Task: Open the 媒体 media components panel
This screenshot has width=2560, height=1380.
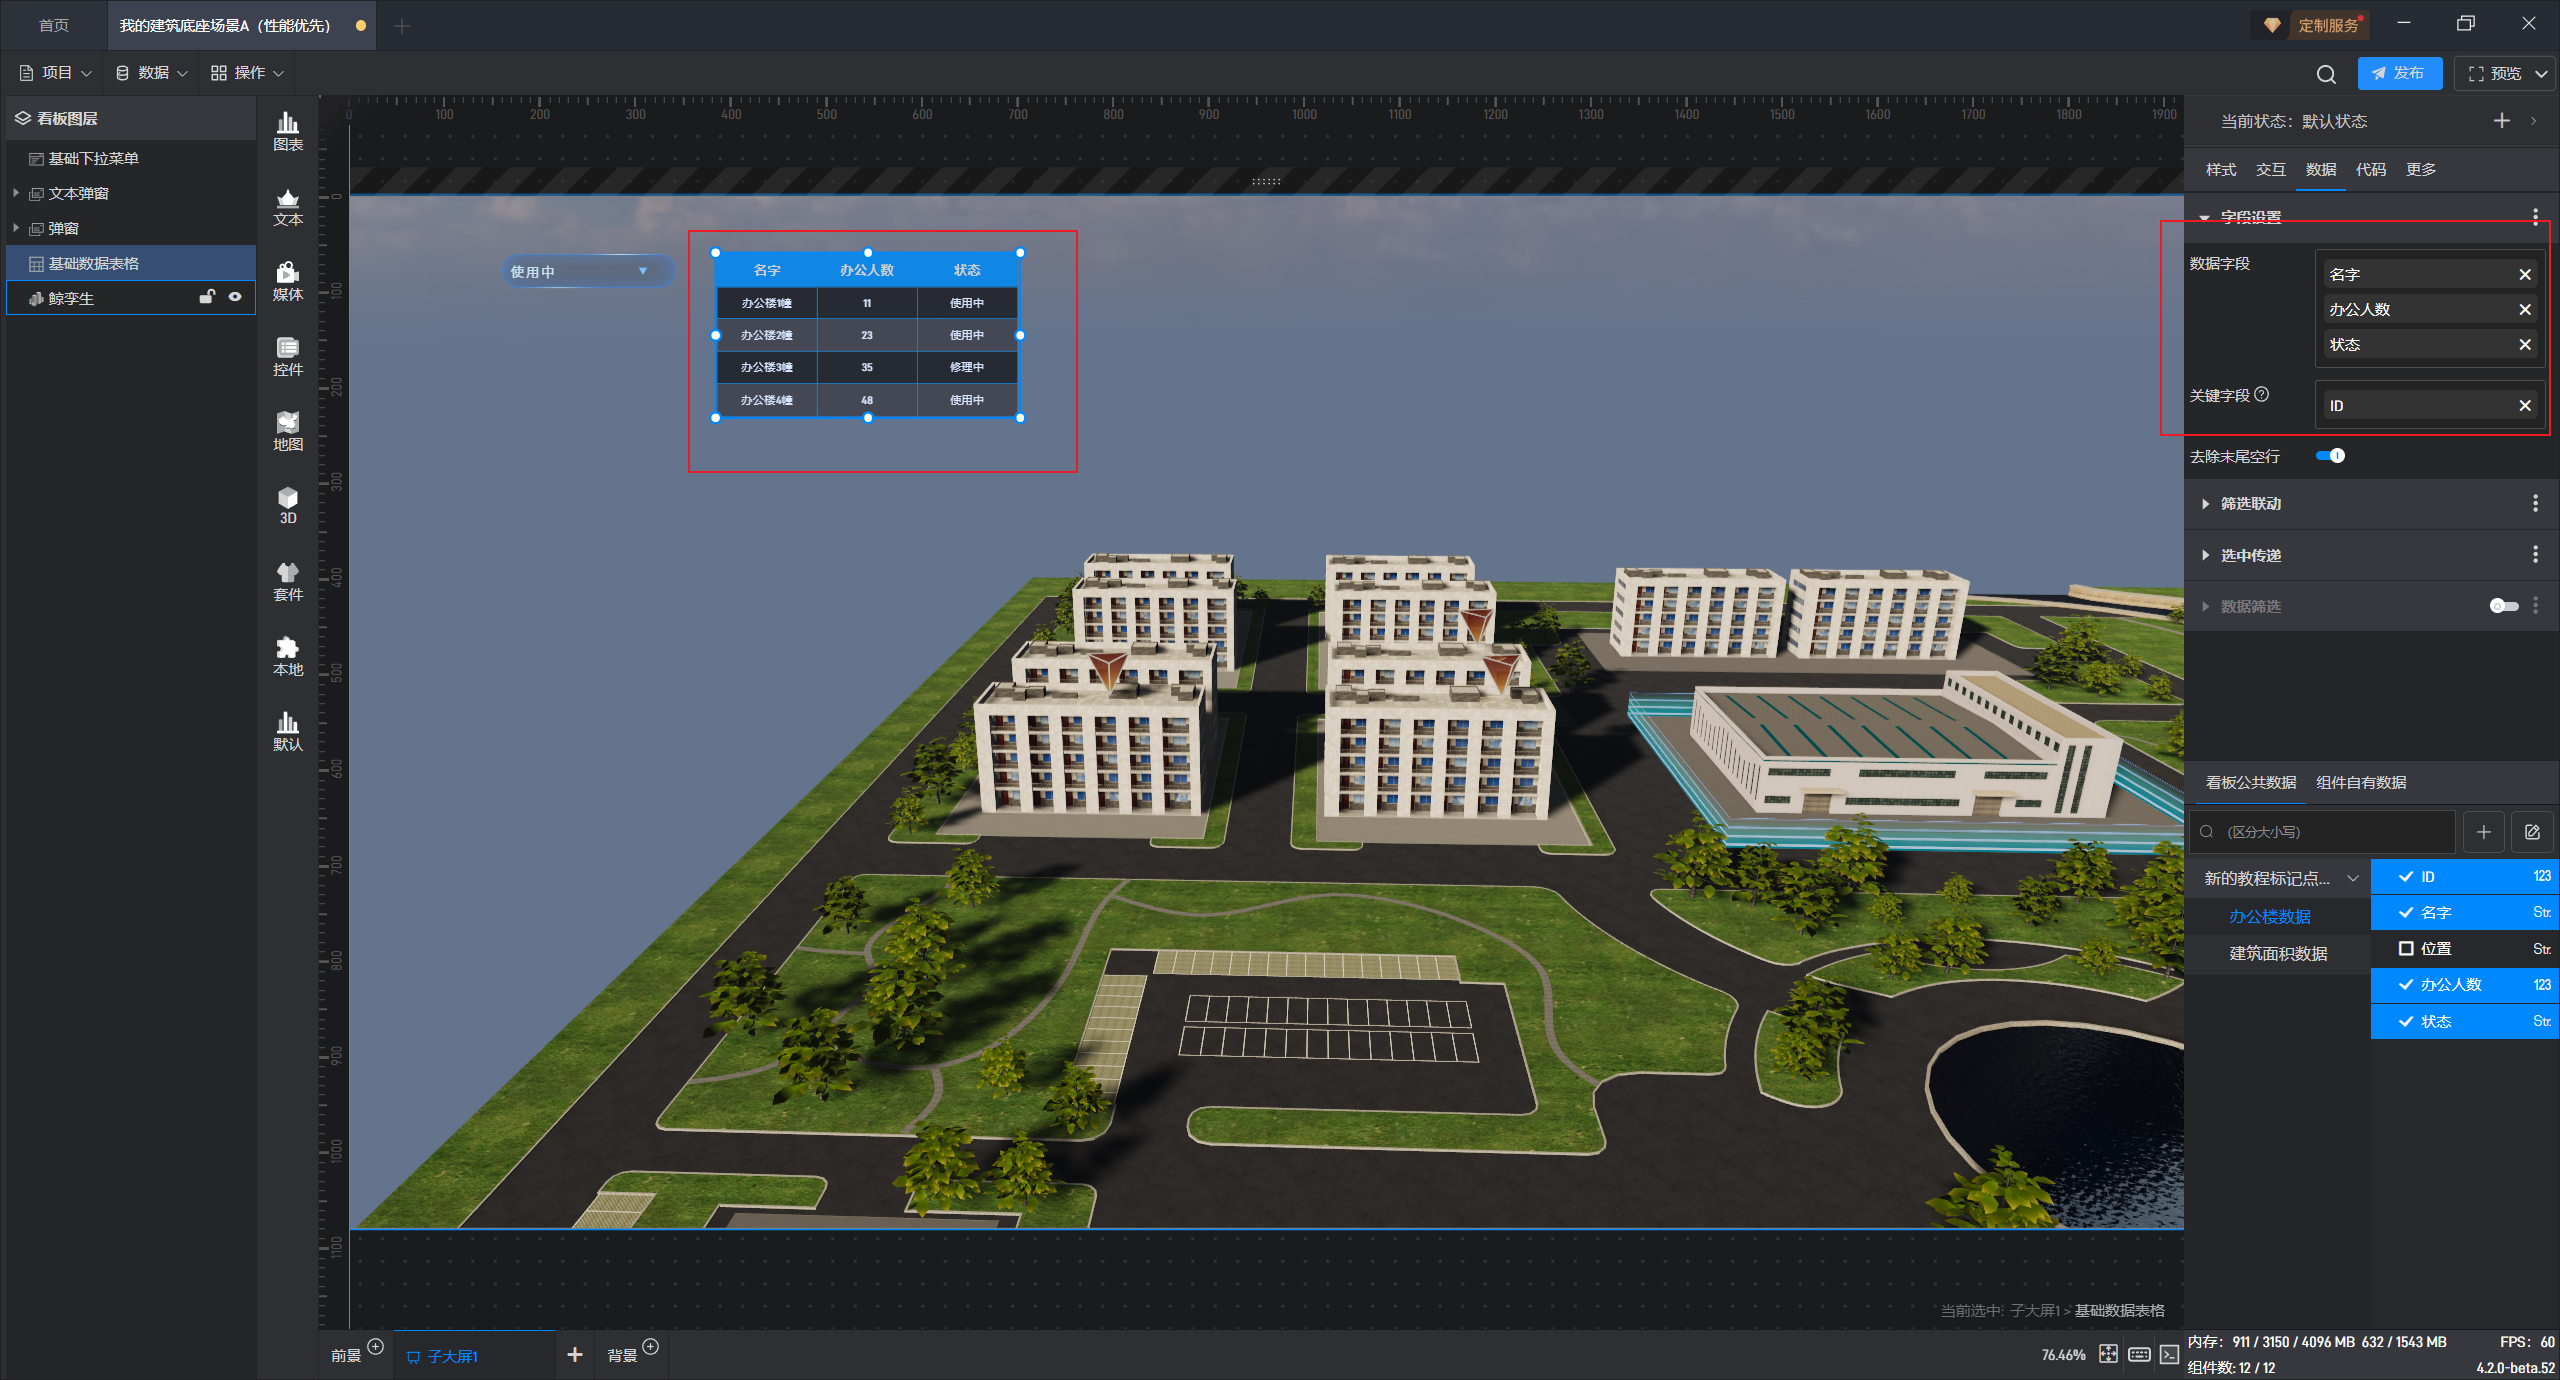Action: pyautogui.click(x=288, y=281)
